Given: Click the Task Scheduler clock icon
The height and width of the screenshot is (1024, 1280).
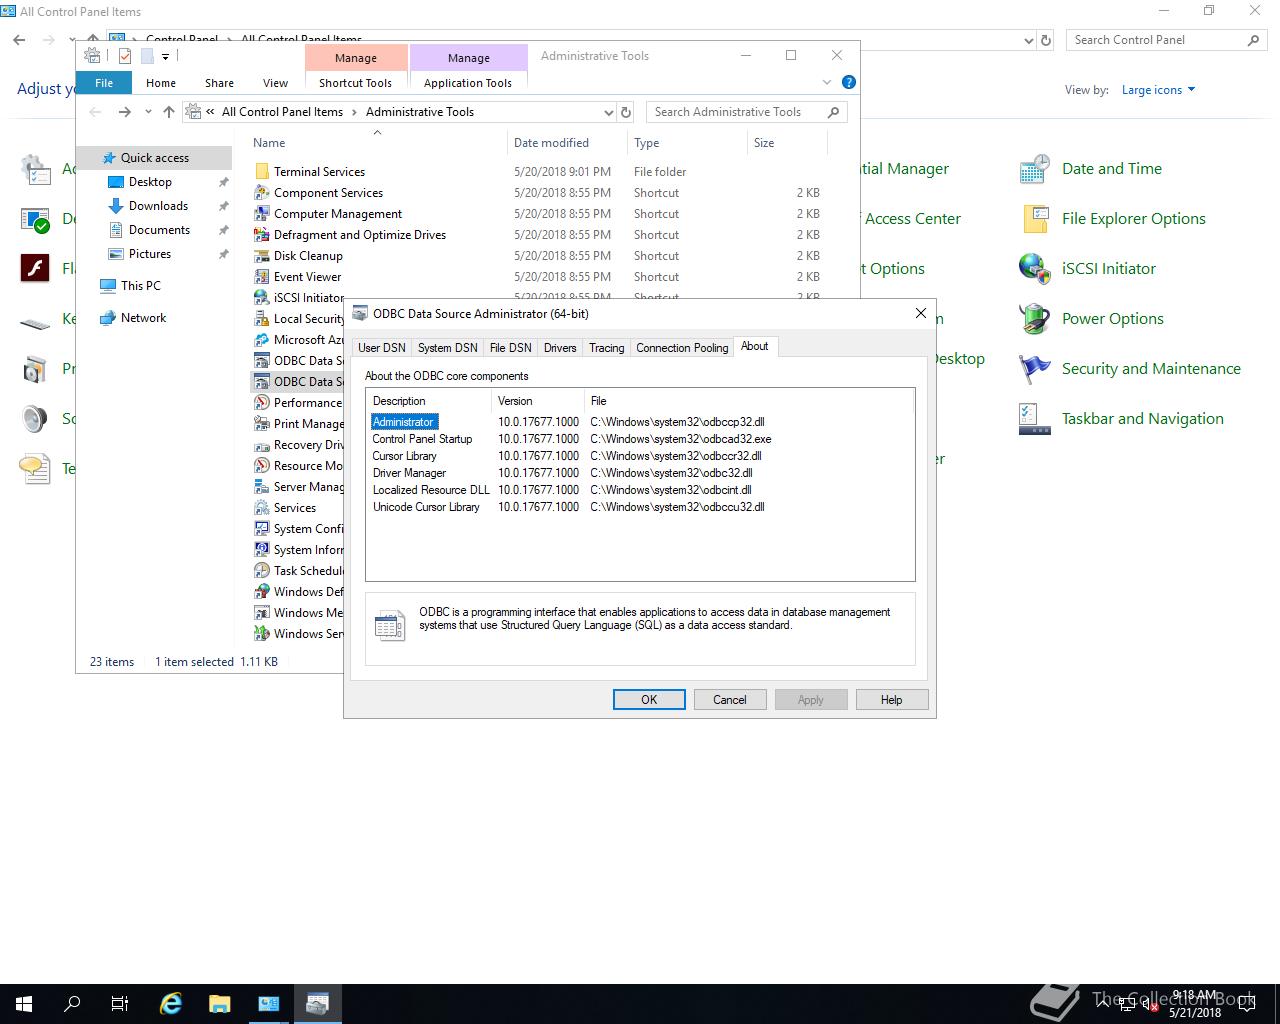Looking at the screenshot, I should (x=262, y=570).
